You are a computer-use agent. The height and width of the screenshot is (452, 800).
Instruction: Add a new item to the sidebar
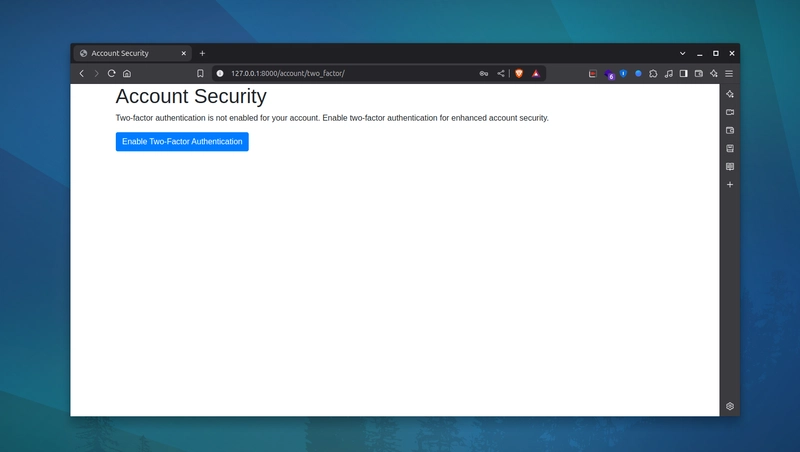point(730,185)
